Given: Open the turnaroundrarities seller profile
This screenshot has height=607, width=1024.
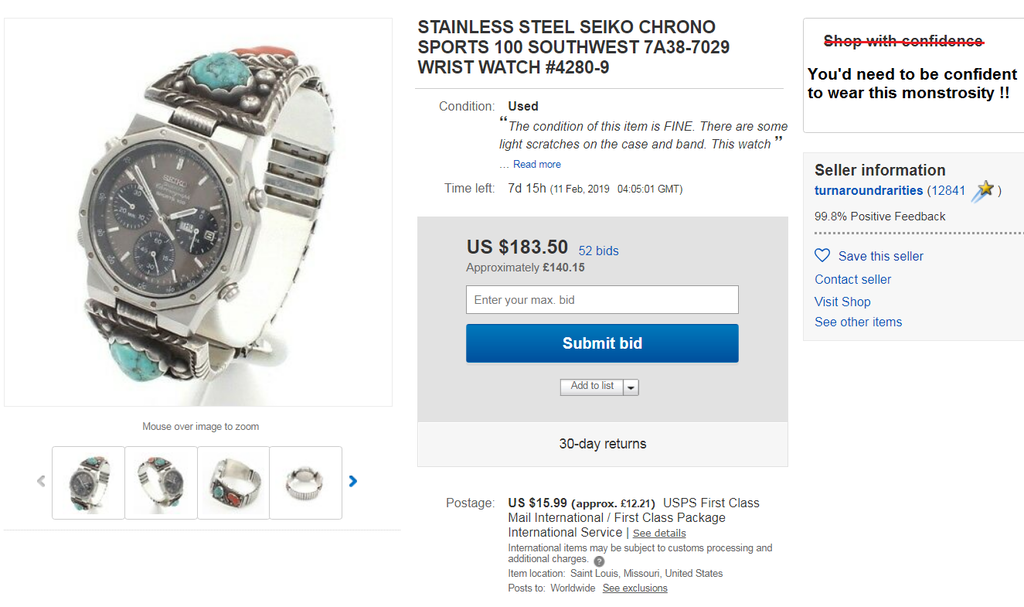Looking at the screenshot, I should click(x=868, y=191).
